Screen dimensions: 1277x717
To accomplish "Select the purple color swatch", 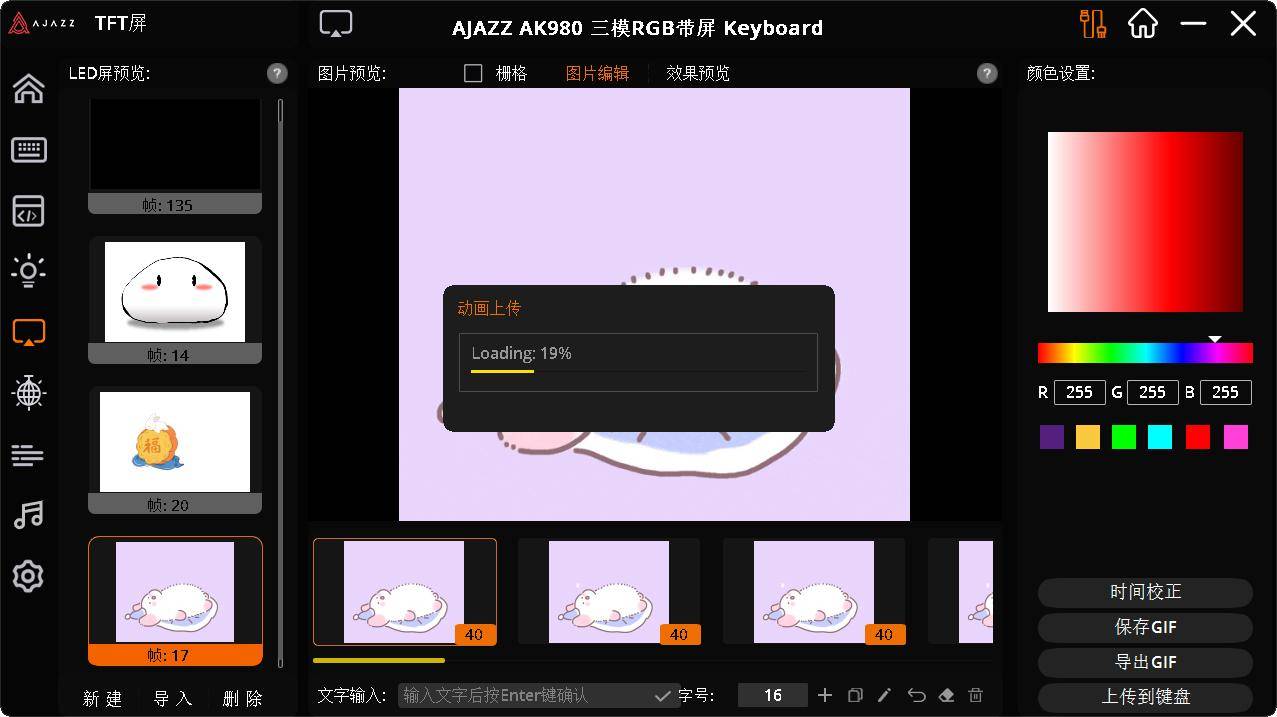I will pos(1052,437).
